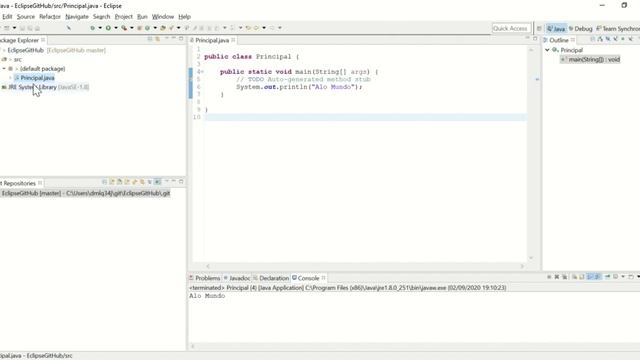This screenshot has width=640, height=360.
Task: Select the (default package) node
Action: coord(42,69)
